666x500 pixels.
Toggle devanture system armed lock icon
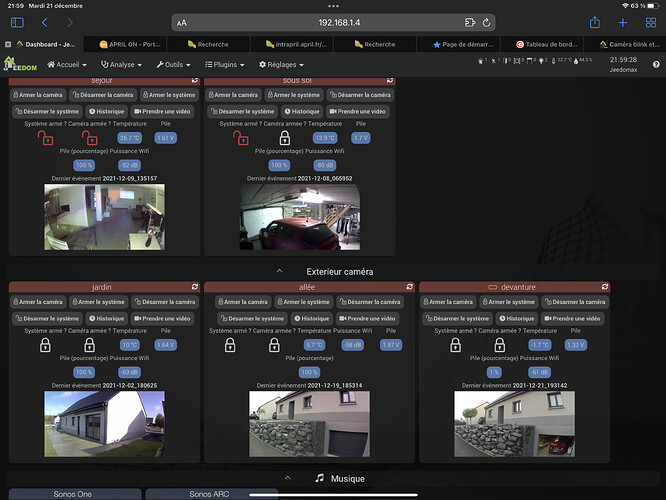pyautogui.click(x=455, y=345)
